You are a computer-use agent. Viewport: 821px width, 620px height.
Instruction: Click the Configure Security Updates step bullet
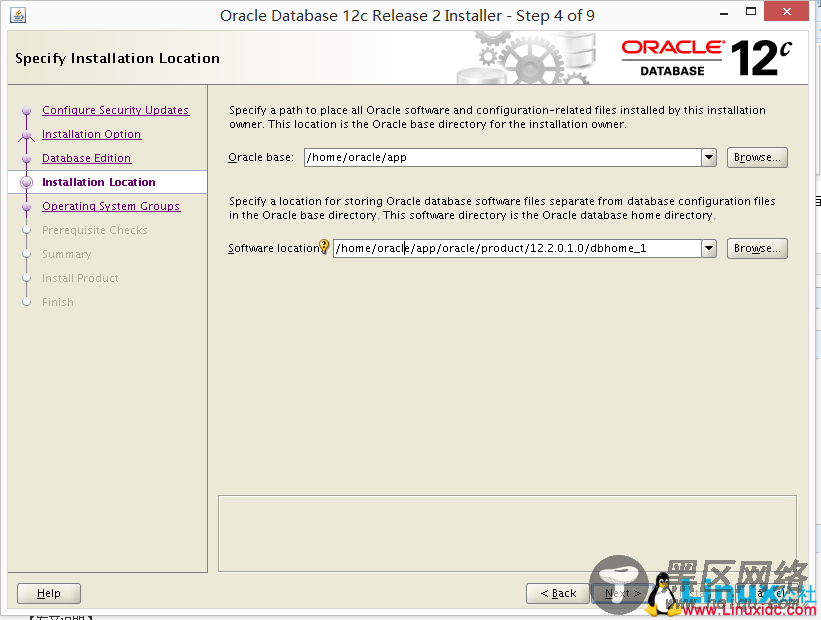[x=26, y=110]
